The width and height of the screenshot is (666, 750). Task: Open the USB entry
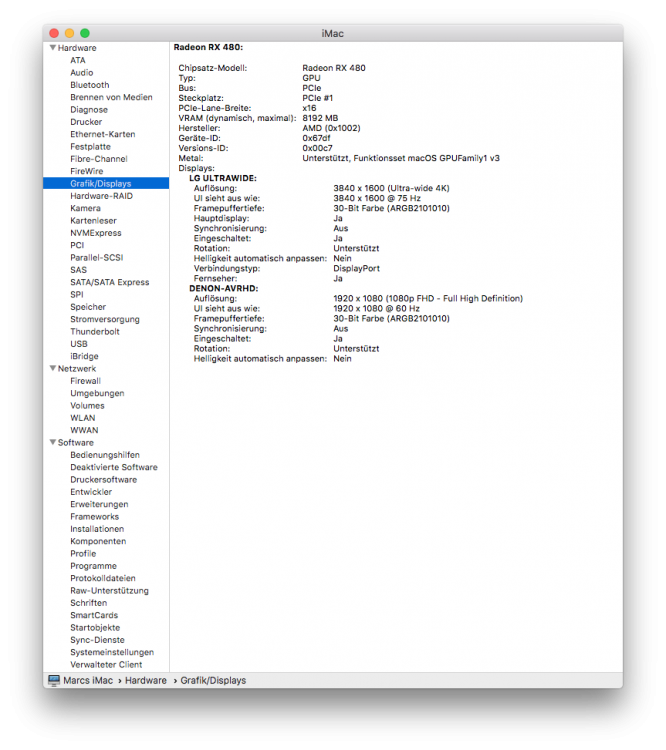[x=78, y=344]
